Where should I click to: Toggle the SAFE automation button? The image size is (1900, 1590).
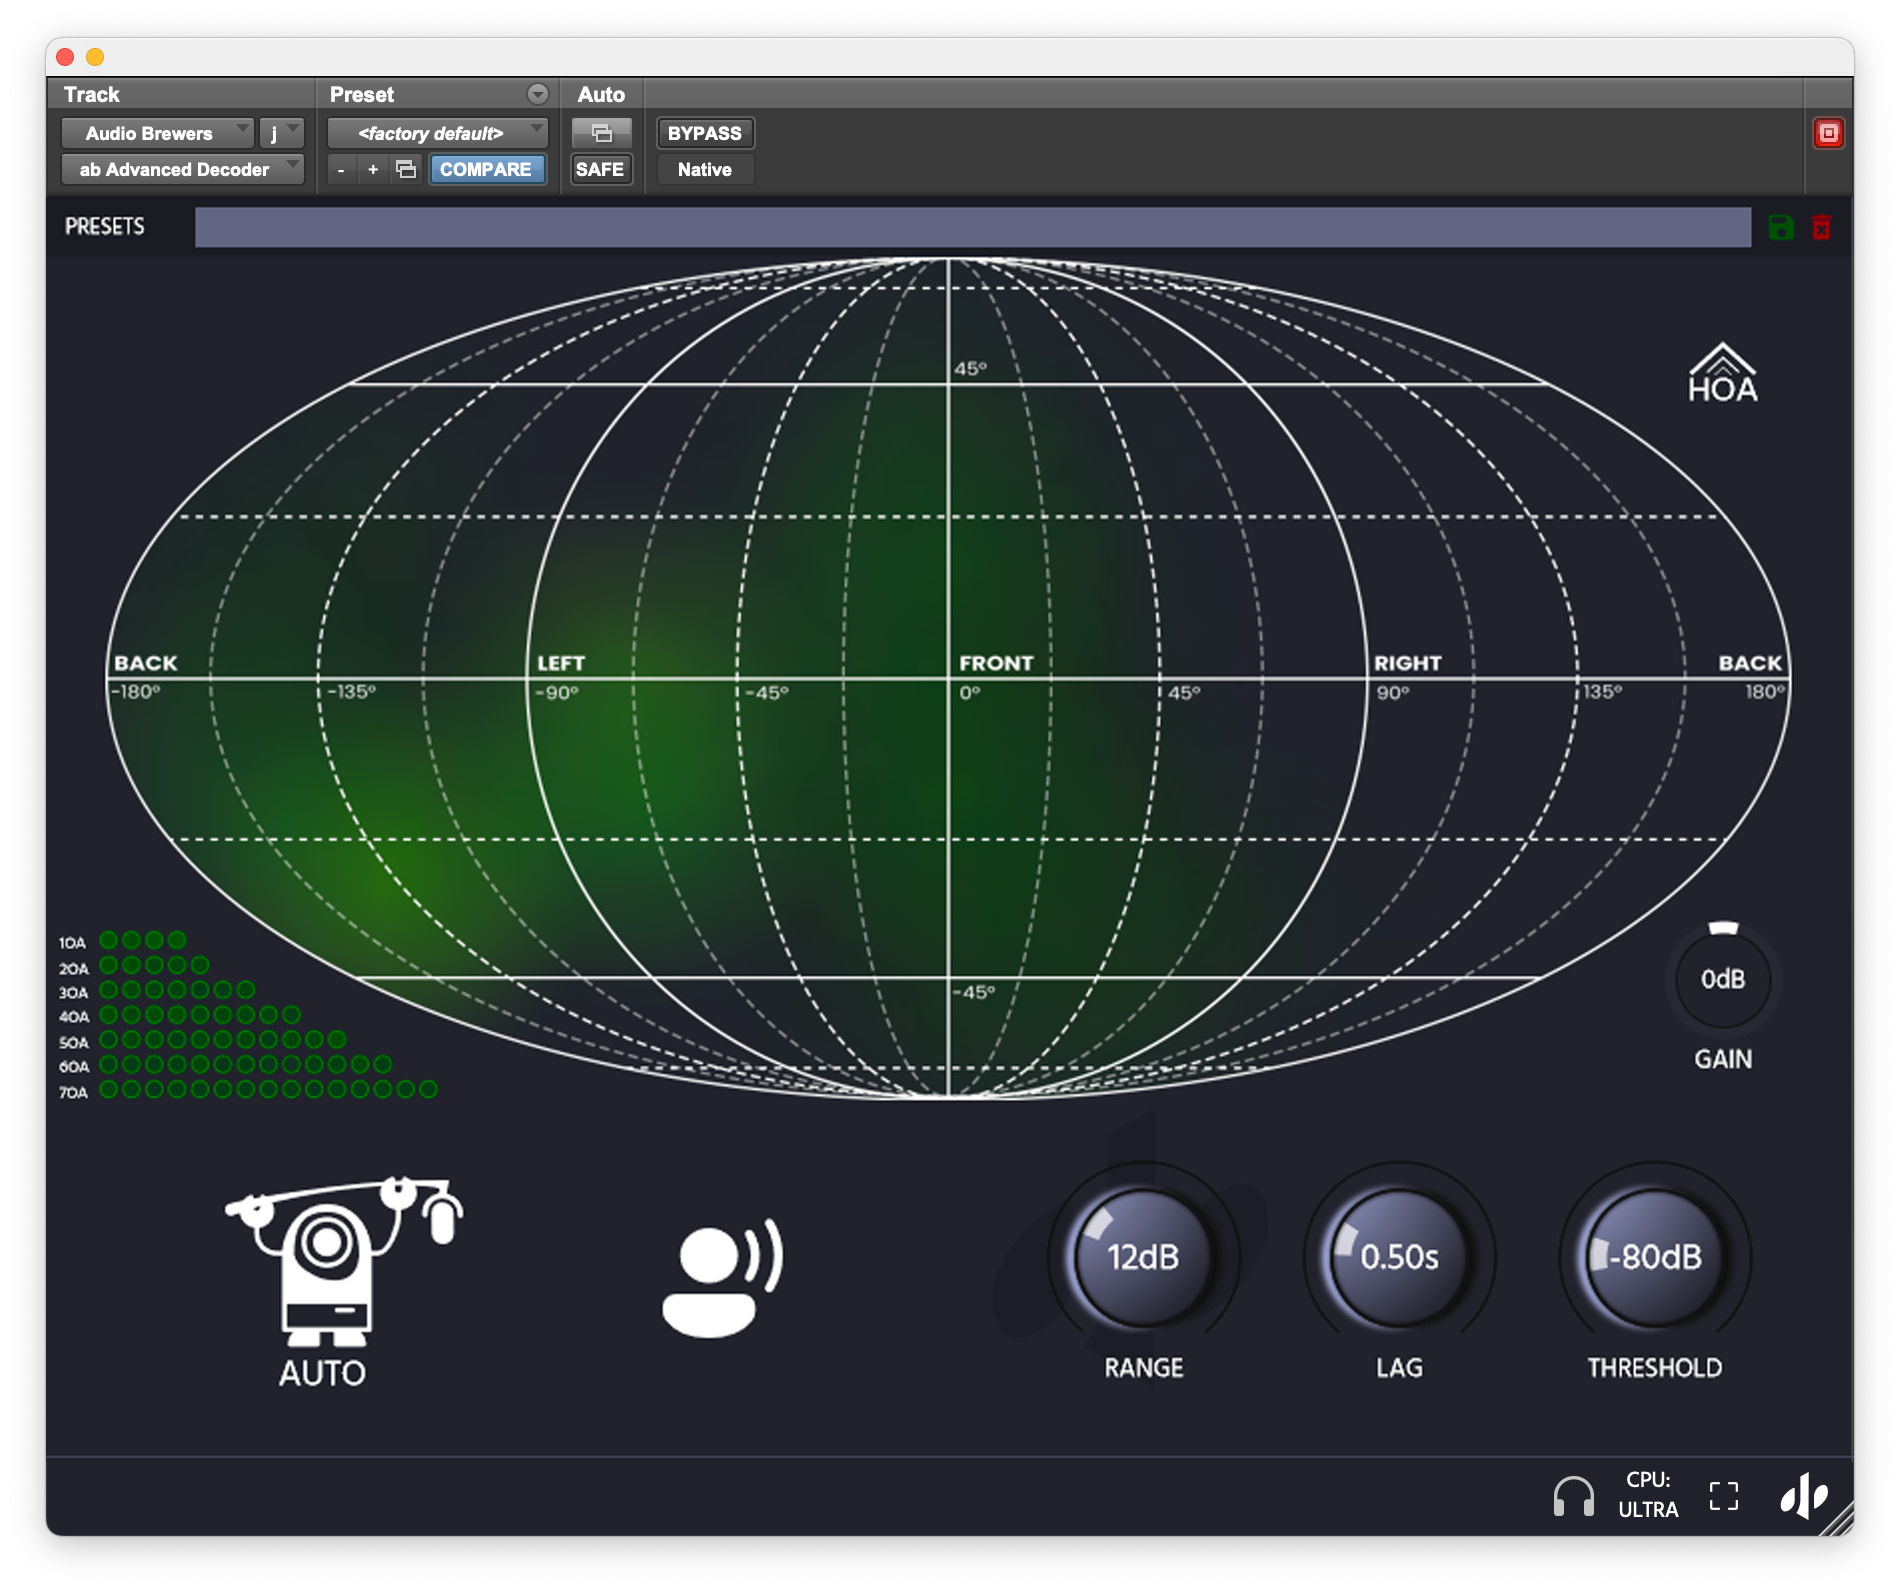[600, 169]
